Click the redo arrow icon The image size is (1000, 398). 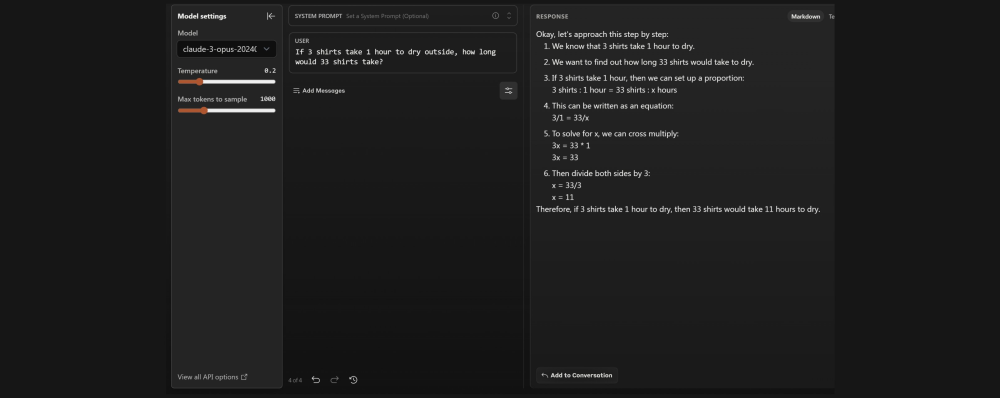334,380
